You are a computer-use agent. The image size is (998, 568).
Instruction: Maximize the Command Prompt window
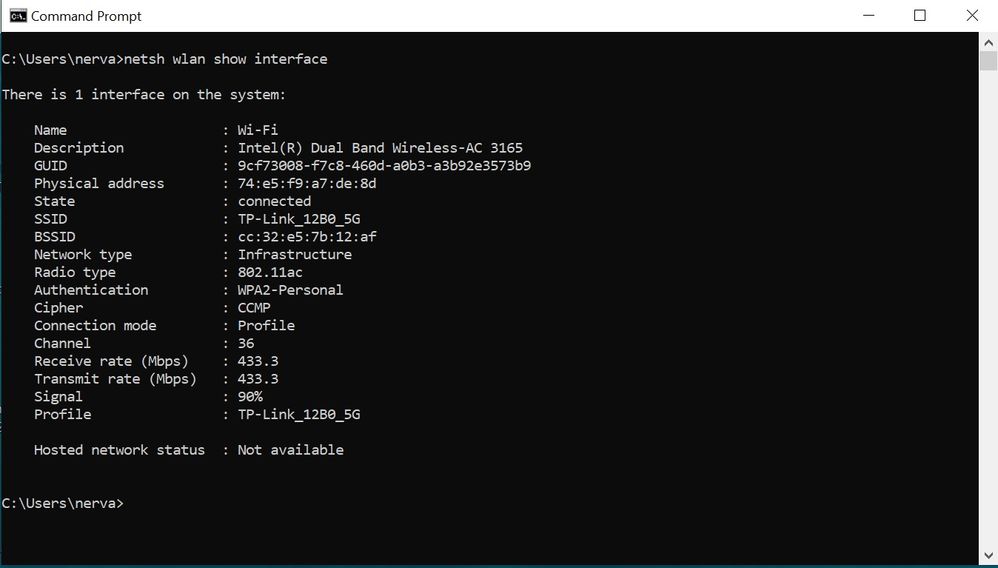coord(920,16)
